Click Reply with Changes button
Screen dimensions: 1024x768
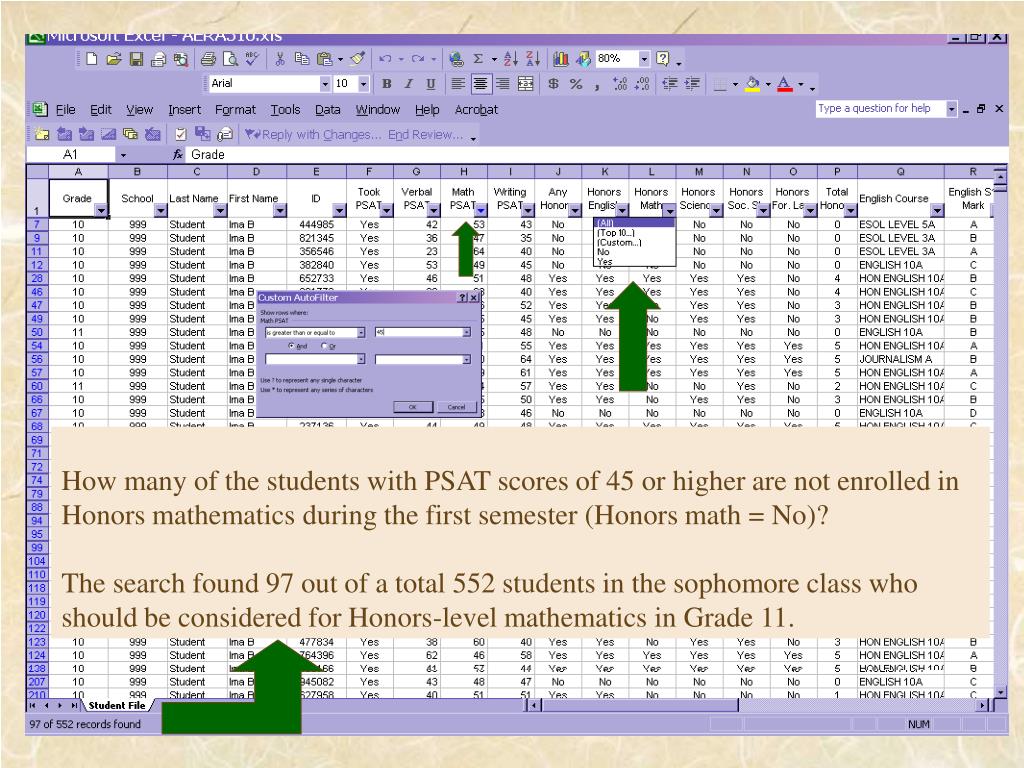[313, 135]
